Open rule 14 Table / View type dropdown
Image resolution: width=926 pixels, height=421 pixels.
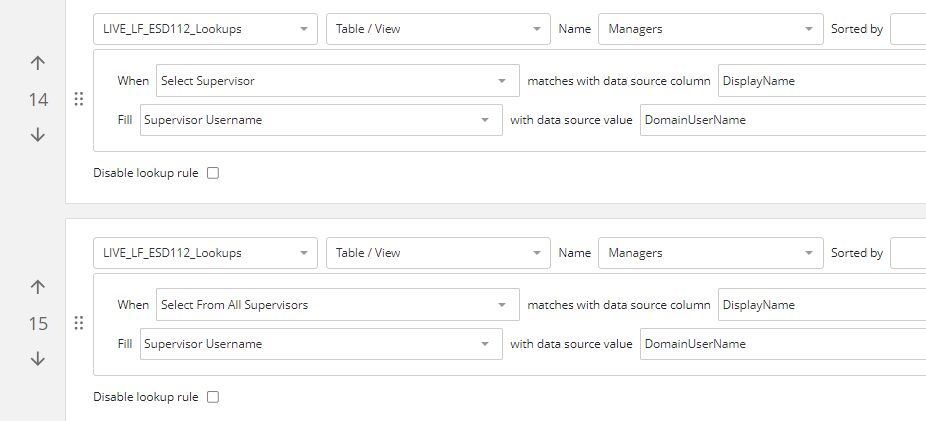(x=438, y=29)
